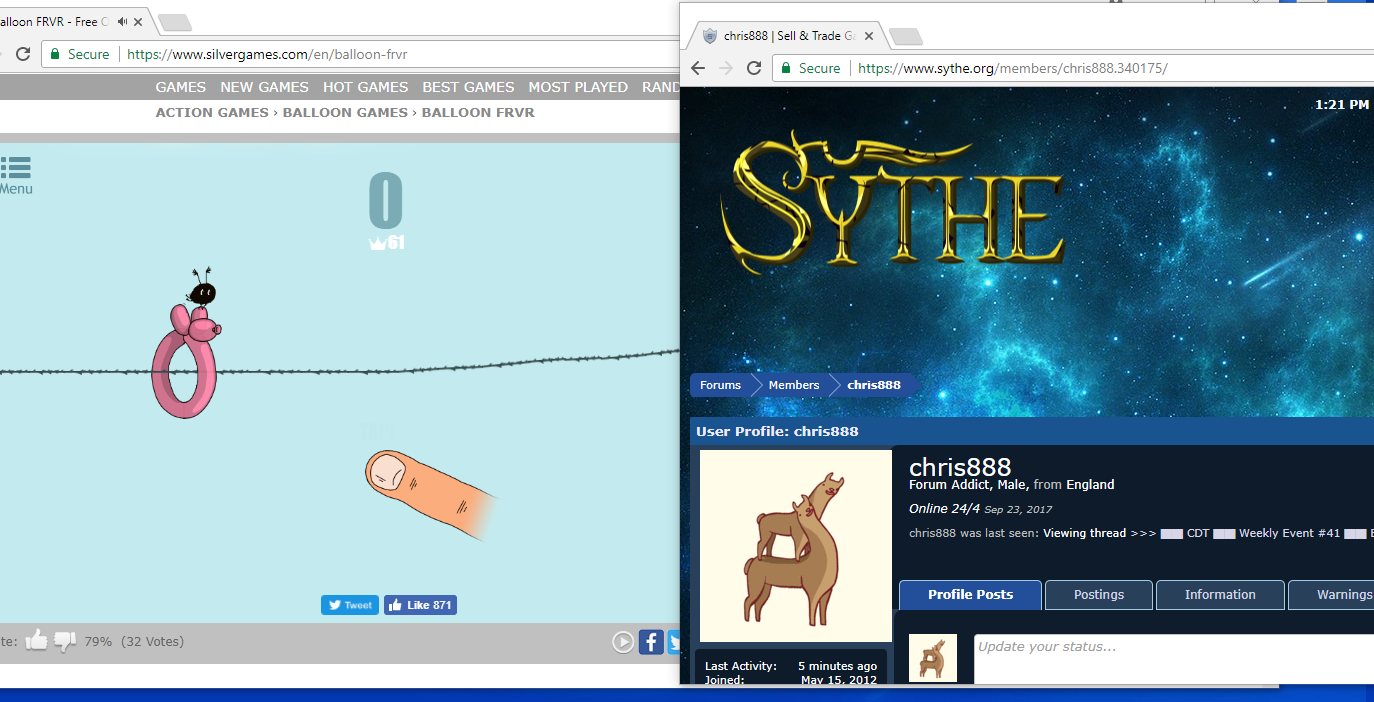Click the Viewing thread Weekly Event link
Screen dimensions: 1374x702
click(x=1208, y=533)
